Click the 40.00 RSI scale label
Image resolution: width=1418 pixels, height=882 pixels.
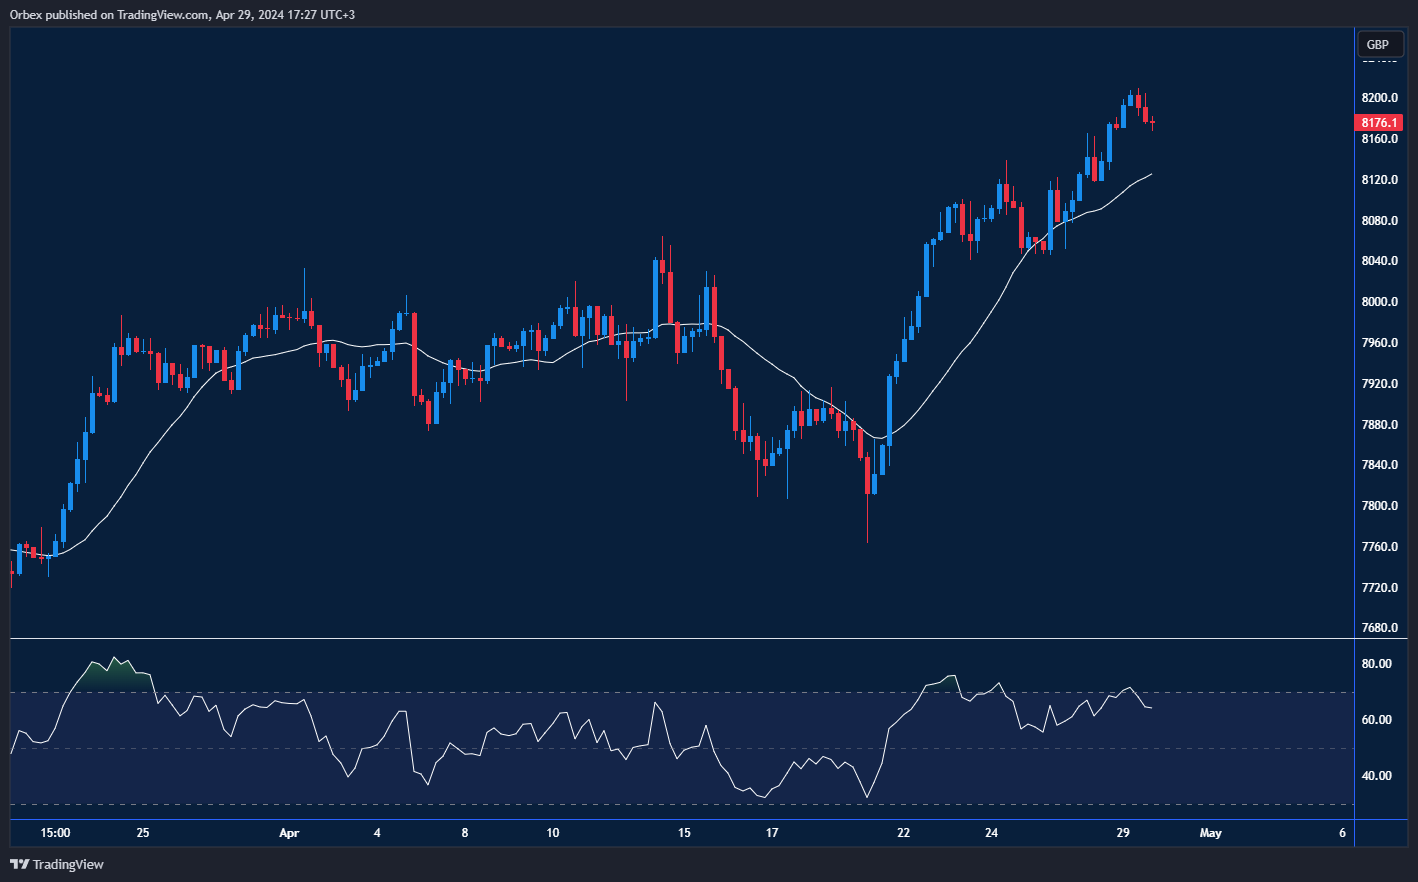point(1376,776)
